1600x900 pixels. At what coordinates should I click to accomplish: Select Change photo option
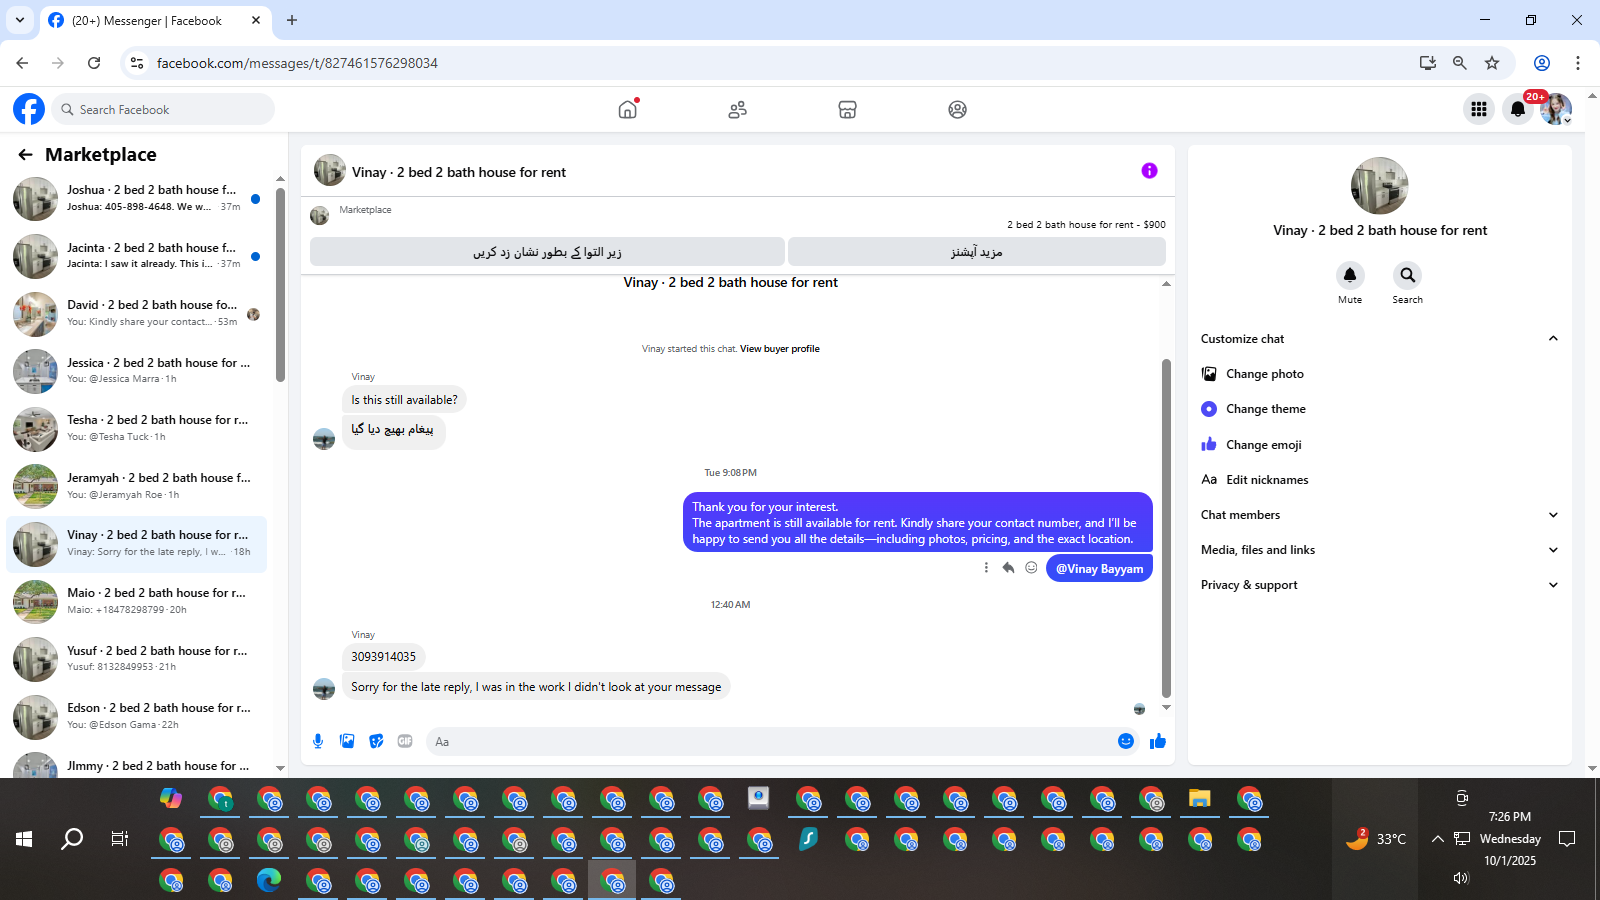coord(1380,374)
